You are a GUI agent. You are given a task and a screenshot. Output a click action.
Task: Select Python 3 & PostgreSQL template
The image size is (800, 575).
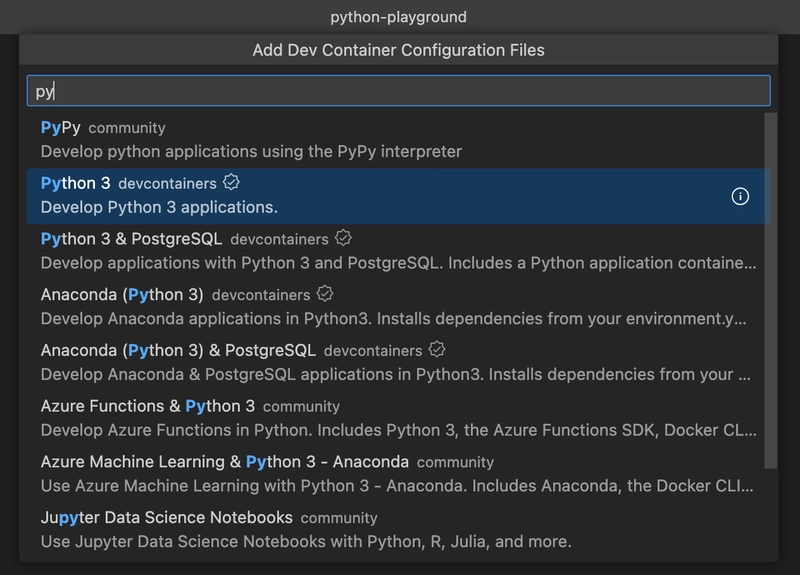pyautogui.click(x=131, y=239)
